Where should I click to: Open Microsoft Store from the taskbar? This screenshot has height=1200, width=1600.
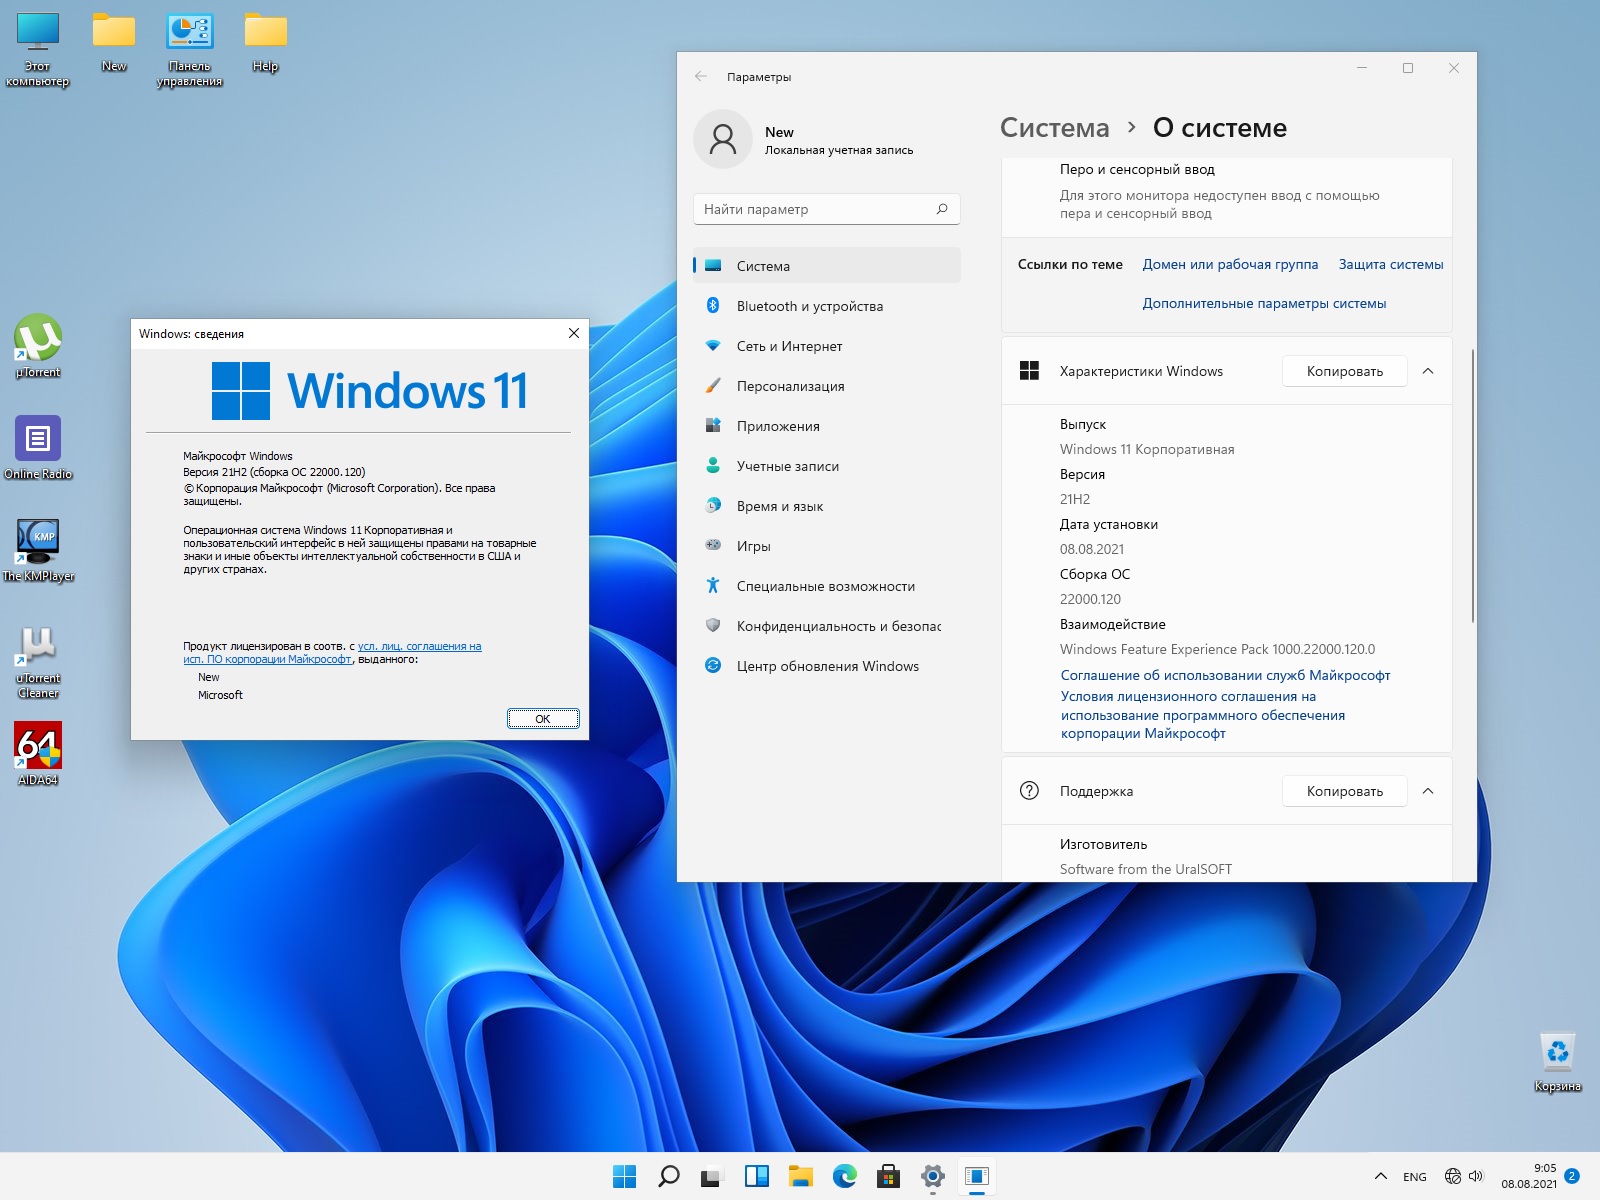pyautogui.click(x=888, y=1176)
